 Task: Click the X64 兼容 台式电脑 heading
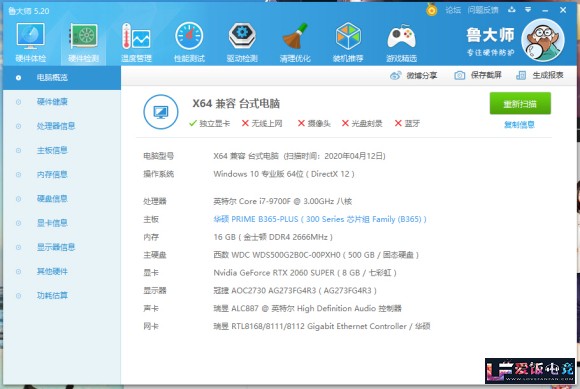coord(236,104)
